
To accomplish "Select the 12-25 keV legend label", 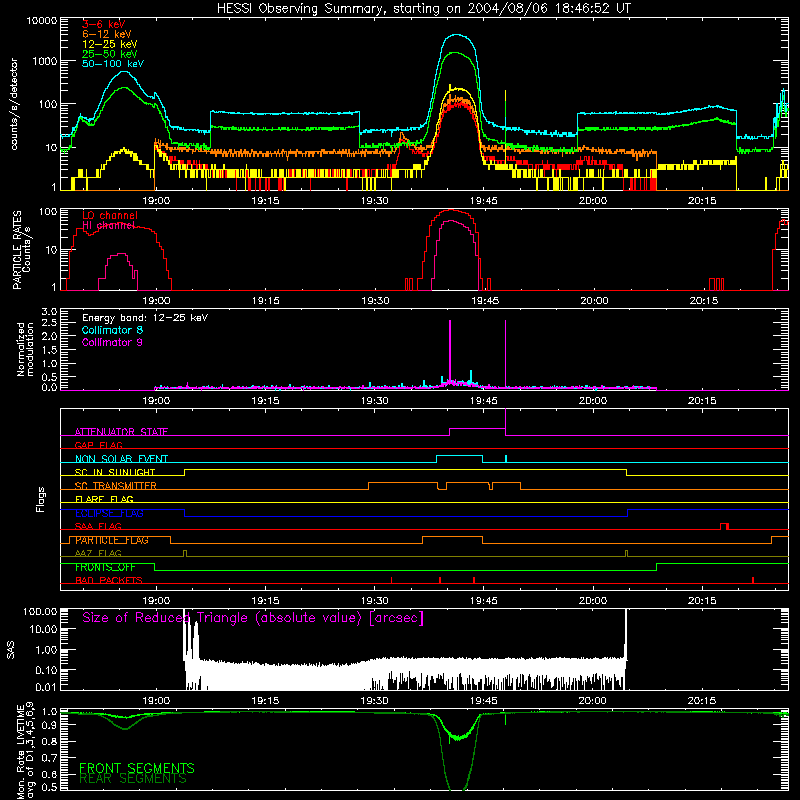I will [x=110, y=44].
